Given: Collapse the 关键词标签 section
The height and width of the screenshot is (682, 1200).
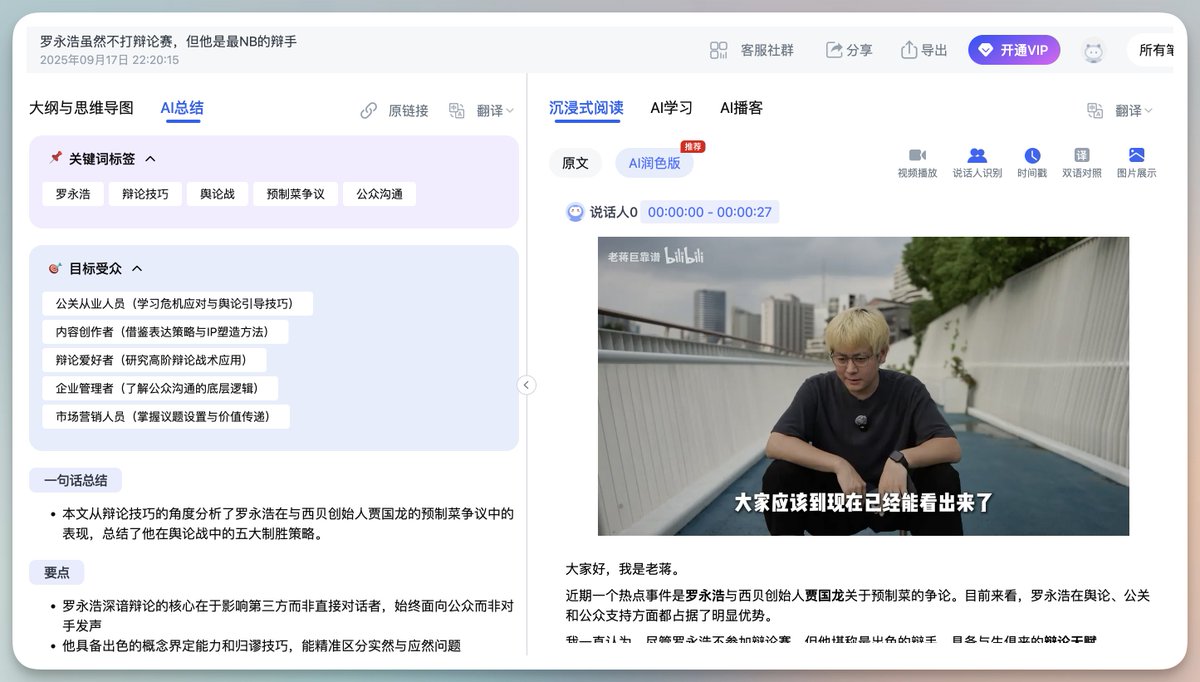Looking at the screenshot, I should pos(150,158).
